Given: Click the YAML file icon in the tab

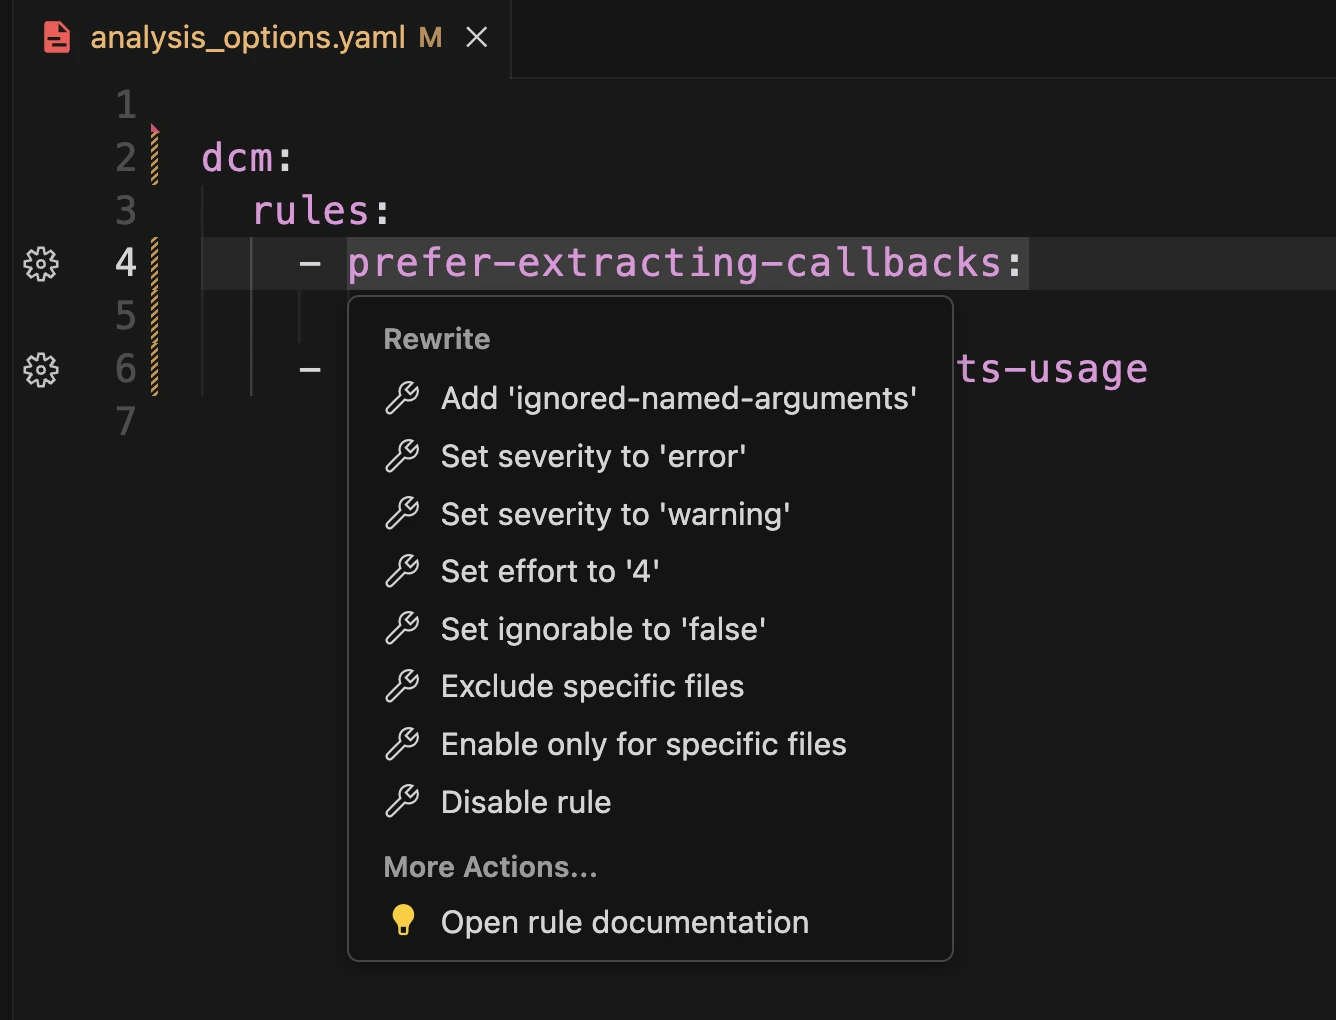Looking at the screenshot, I should coord(55,37).
